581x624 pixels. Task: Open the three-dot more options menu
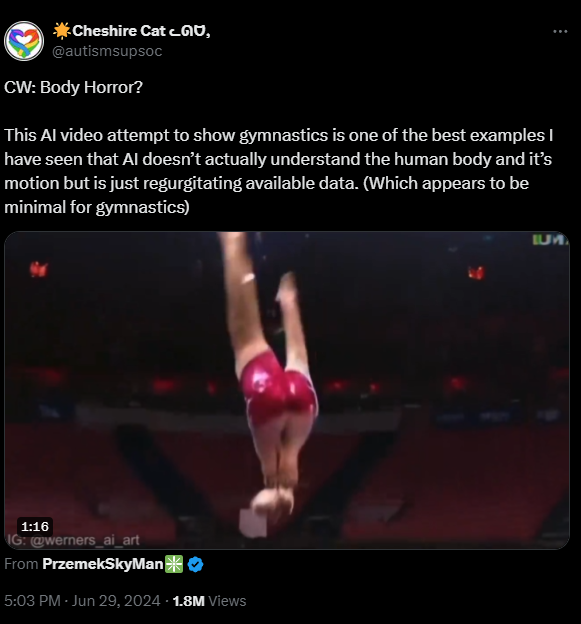tap(560, 31)
